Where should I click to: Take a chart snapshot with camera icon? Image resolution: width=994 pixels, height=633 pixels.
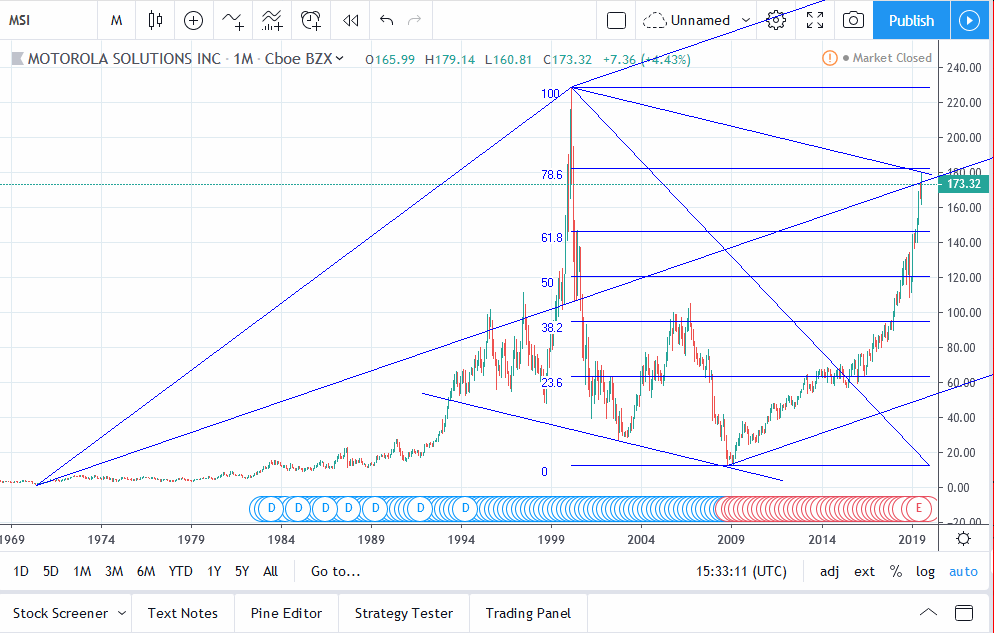point(853,20)
